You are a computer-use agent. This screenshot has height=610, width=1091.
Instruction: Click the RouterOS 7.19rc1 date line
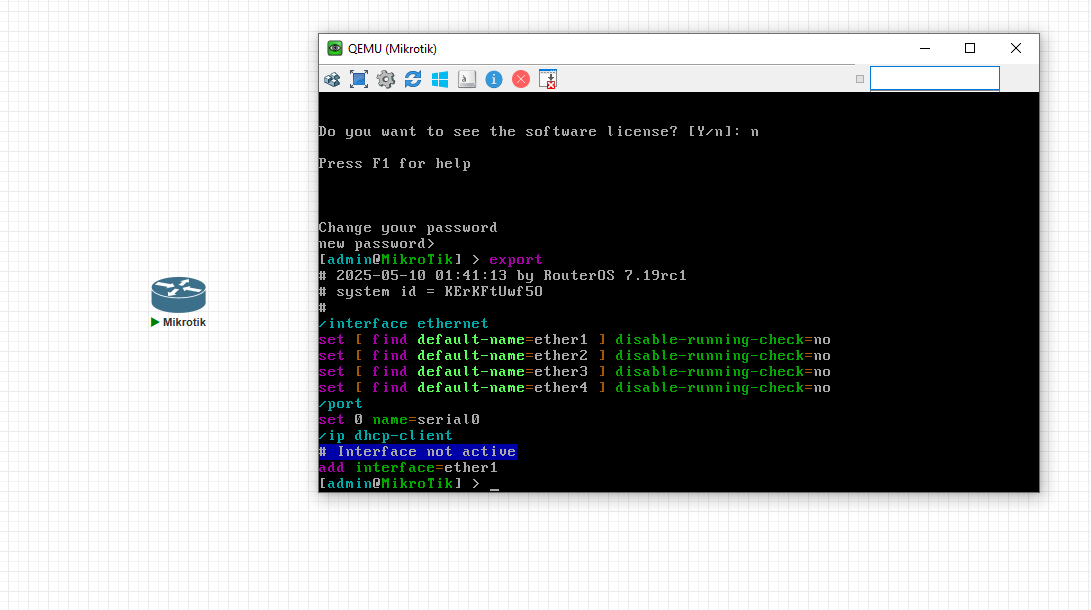click(502, 275)
